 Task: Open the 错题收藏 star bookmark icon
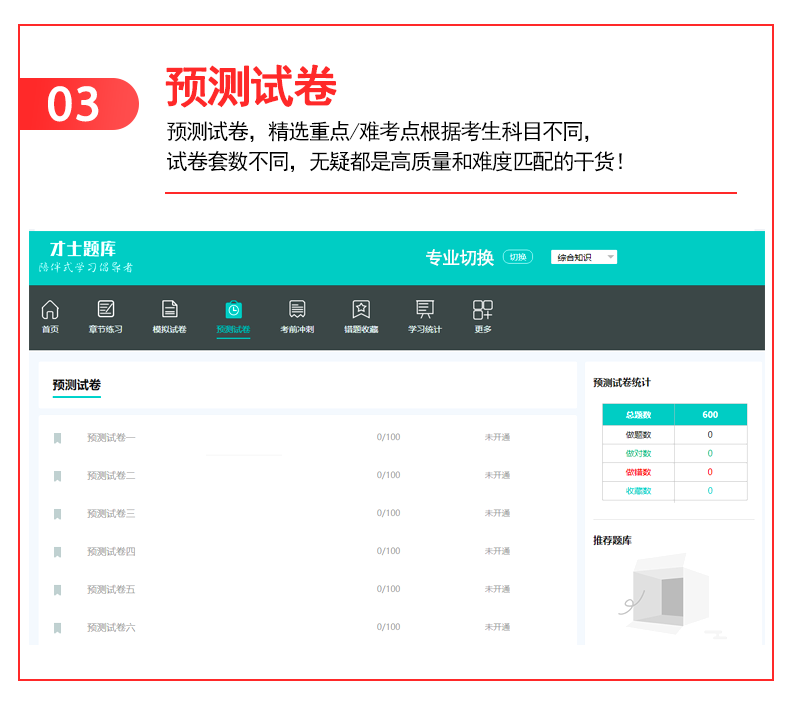pos(361,309)
